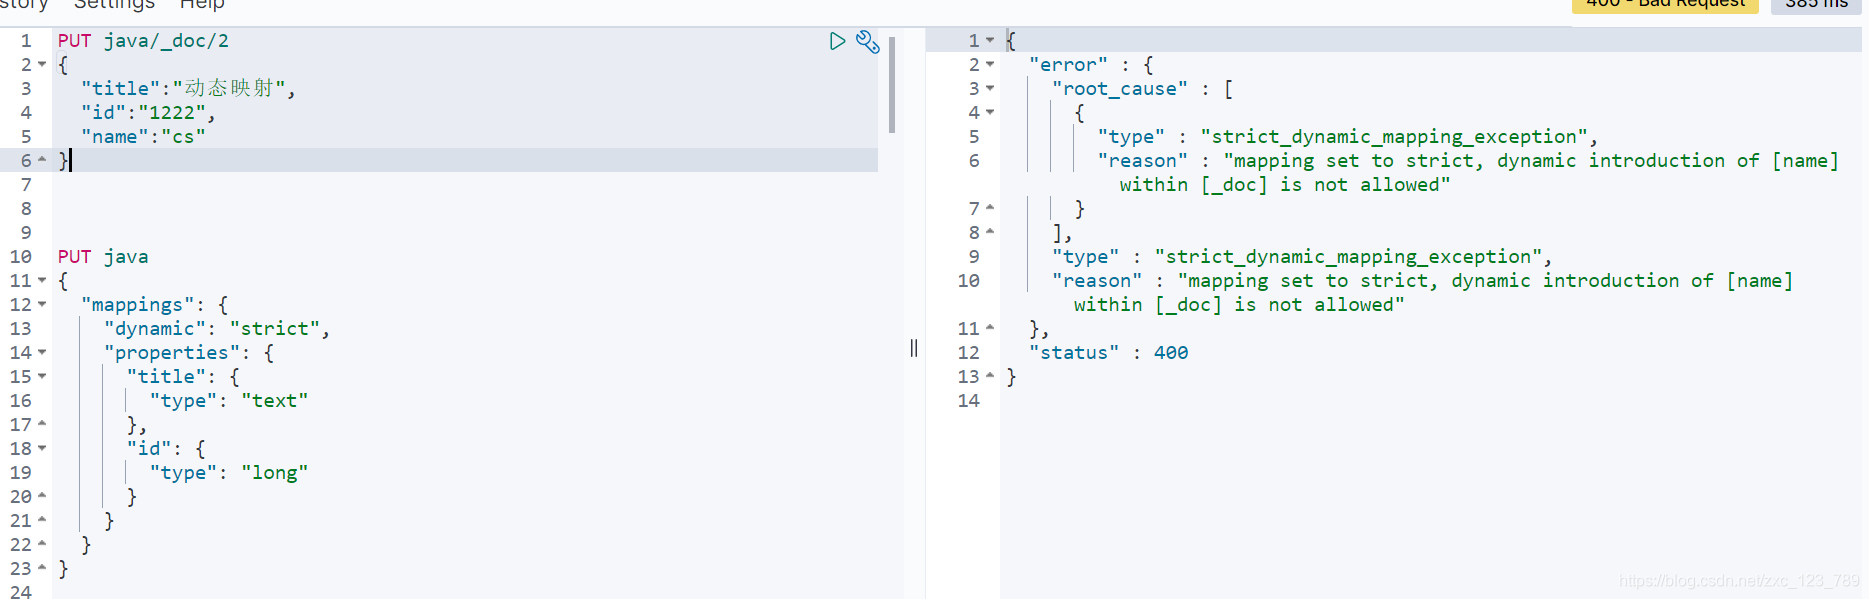
Task: Click the 400 Bad Request status badge
Action: (x=1665, y=5)
